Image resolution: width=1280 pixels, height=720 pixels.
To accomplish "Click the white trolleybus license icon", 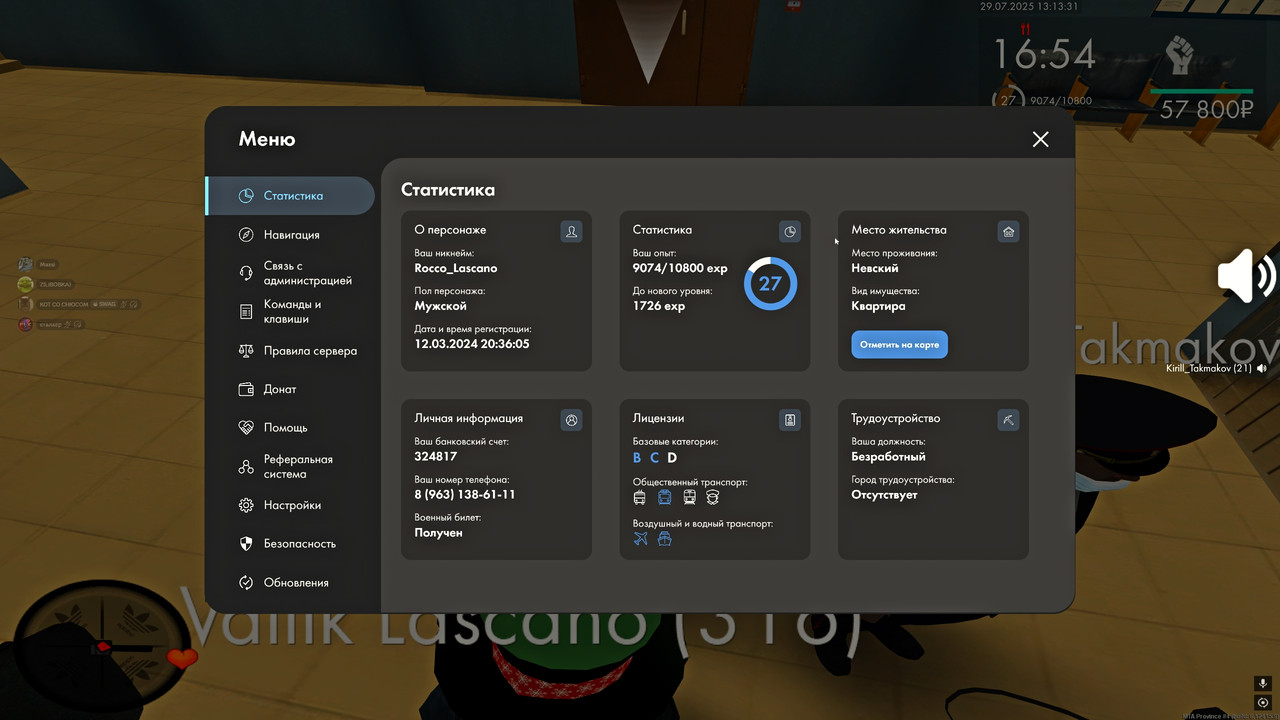I will (x=640, y=497).
